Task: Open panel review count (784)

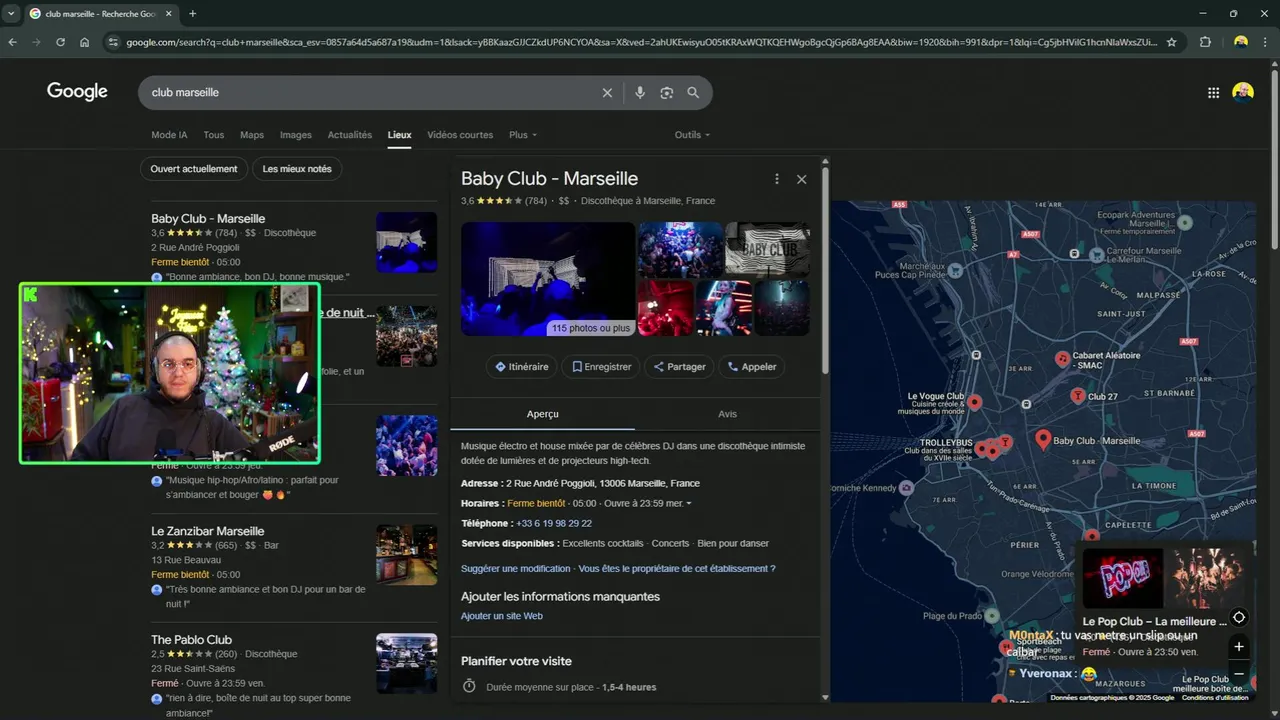Action: [536, 201]
